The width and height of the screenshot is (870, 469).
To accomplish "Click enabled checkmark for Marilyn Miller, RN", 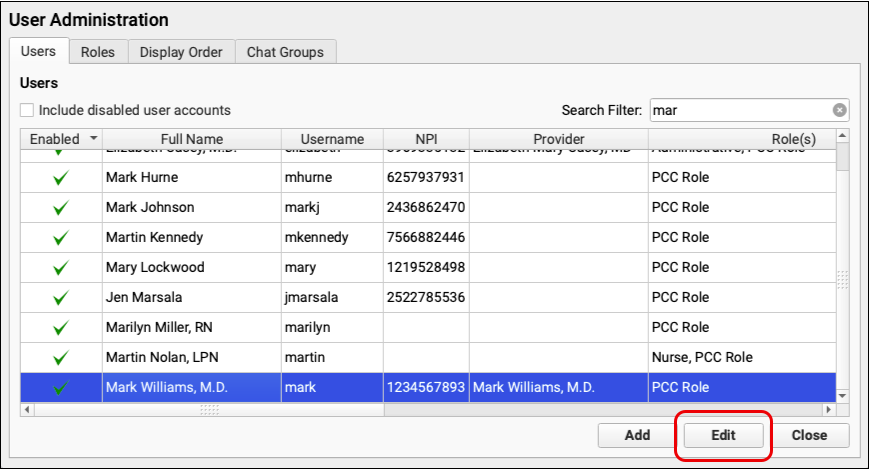I will (60, 328).
